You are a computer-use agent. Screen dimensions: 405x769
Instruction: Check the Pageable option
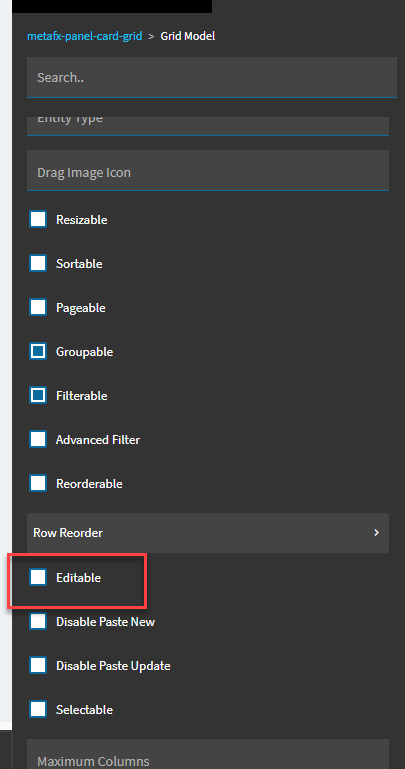(x=38, y=308)
